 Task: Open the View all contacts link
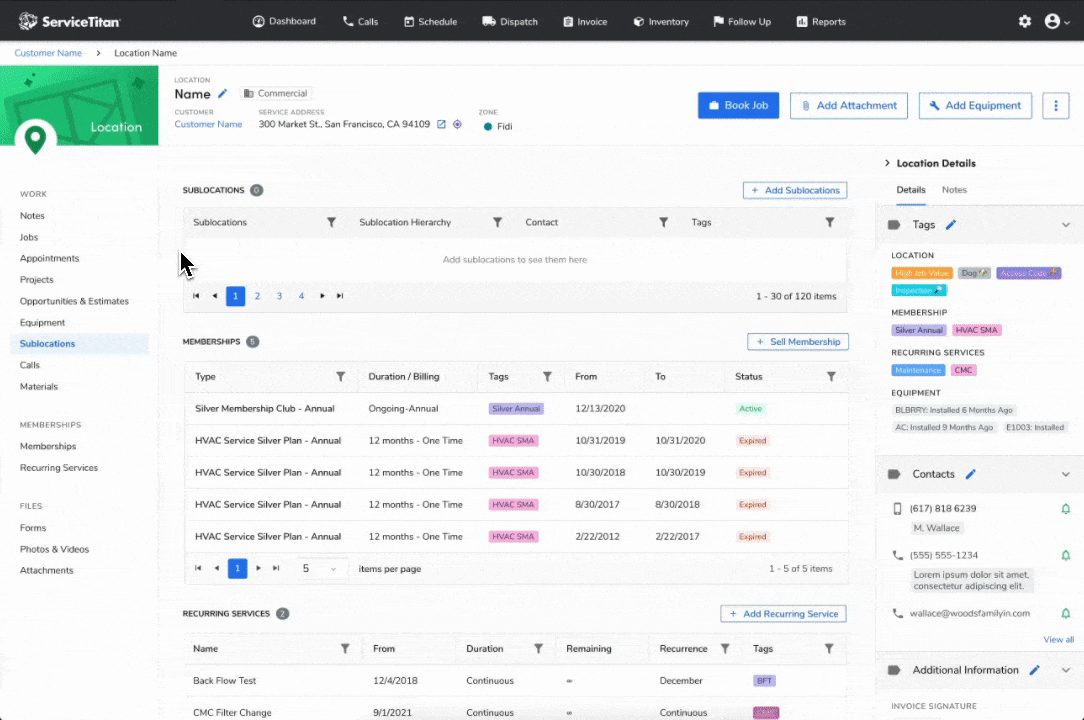(x=1058, y=639)
